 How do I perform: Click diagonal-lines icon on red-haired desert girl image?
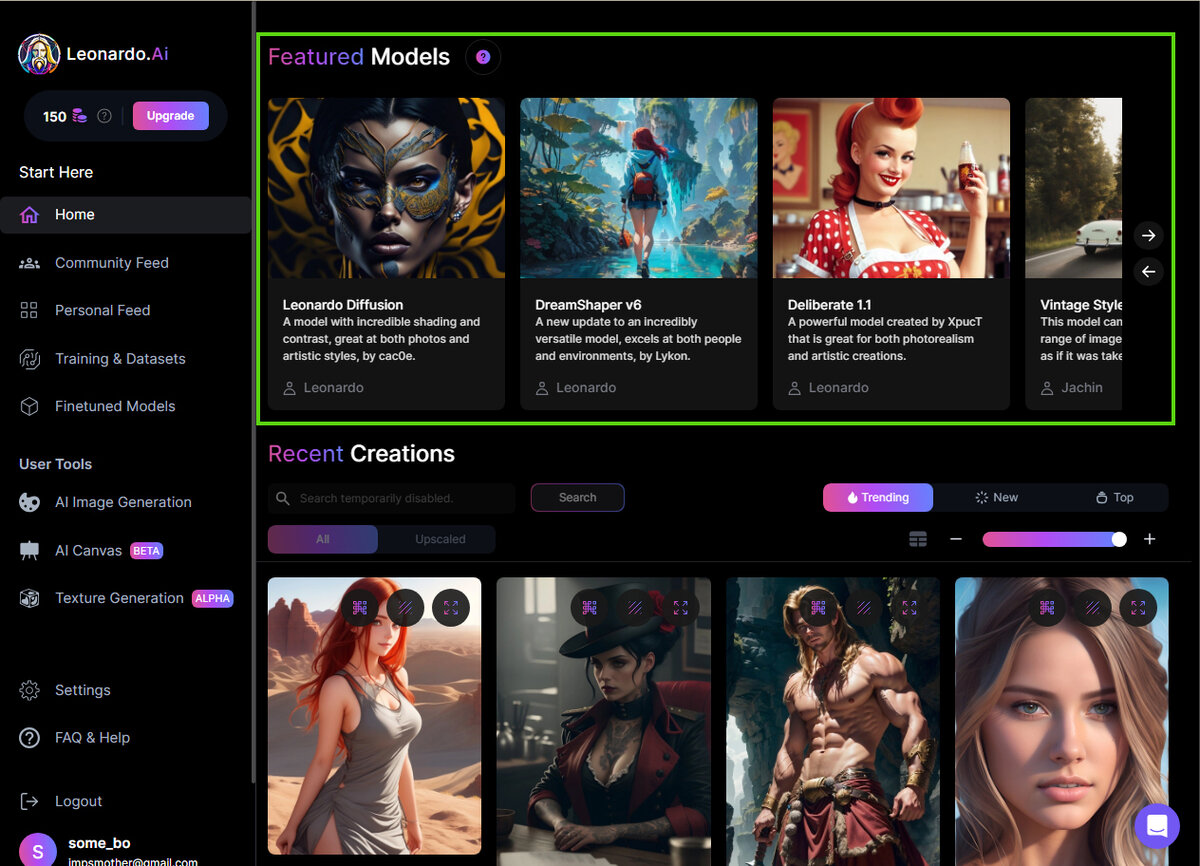pyautogui.click(x=405, y=607)
